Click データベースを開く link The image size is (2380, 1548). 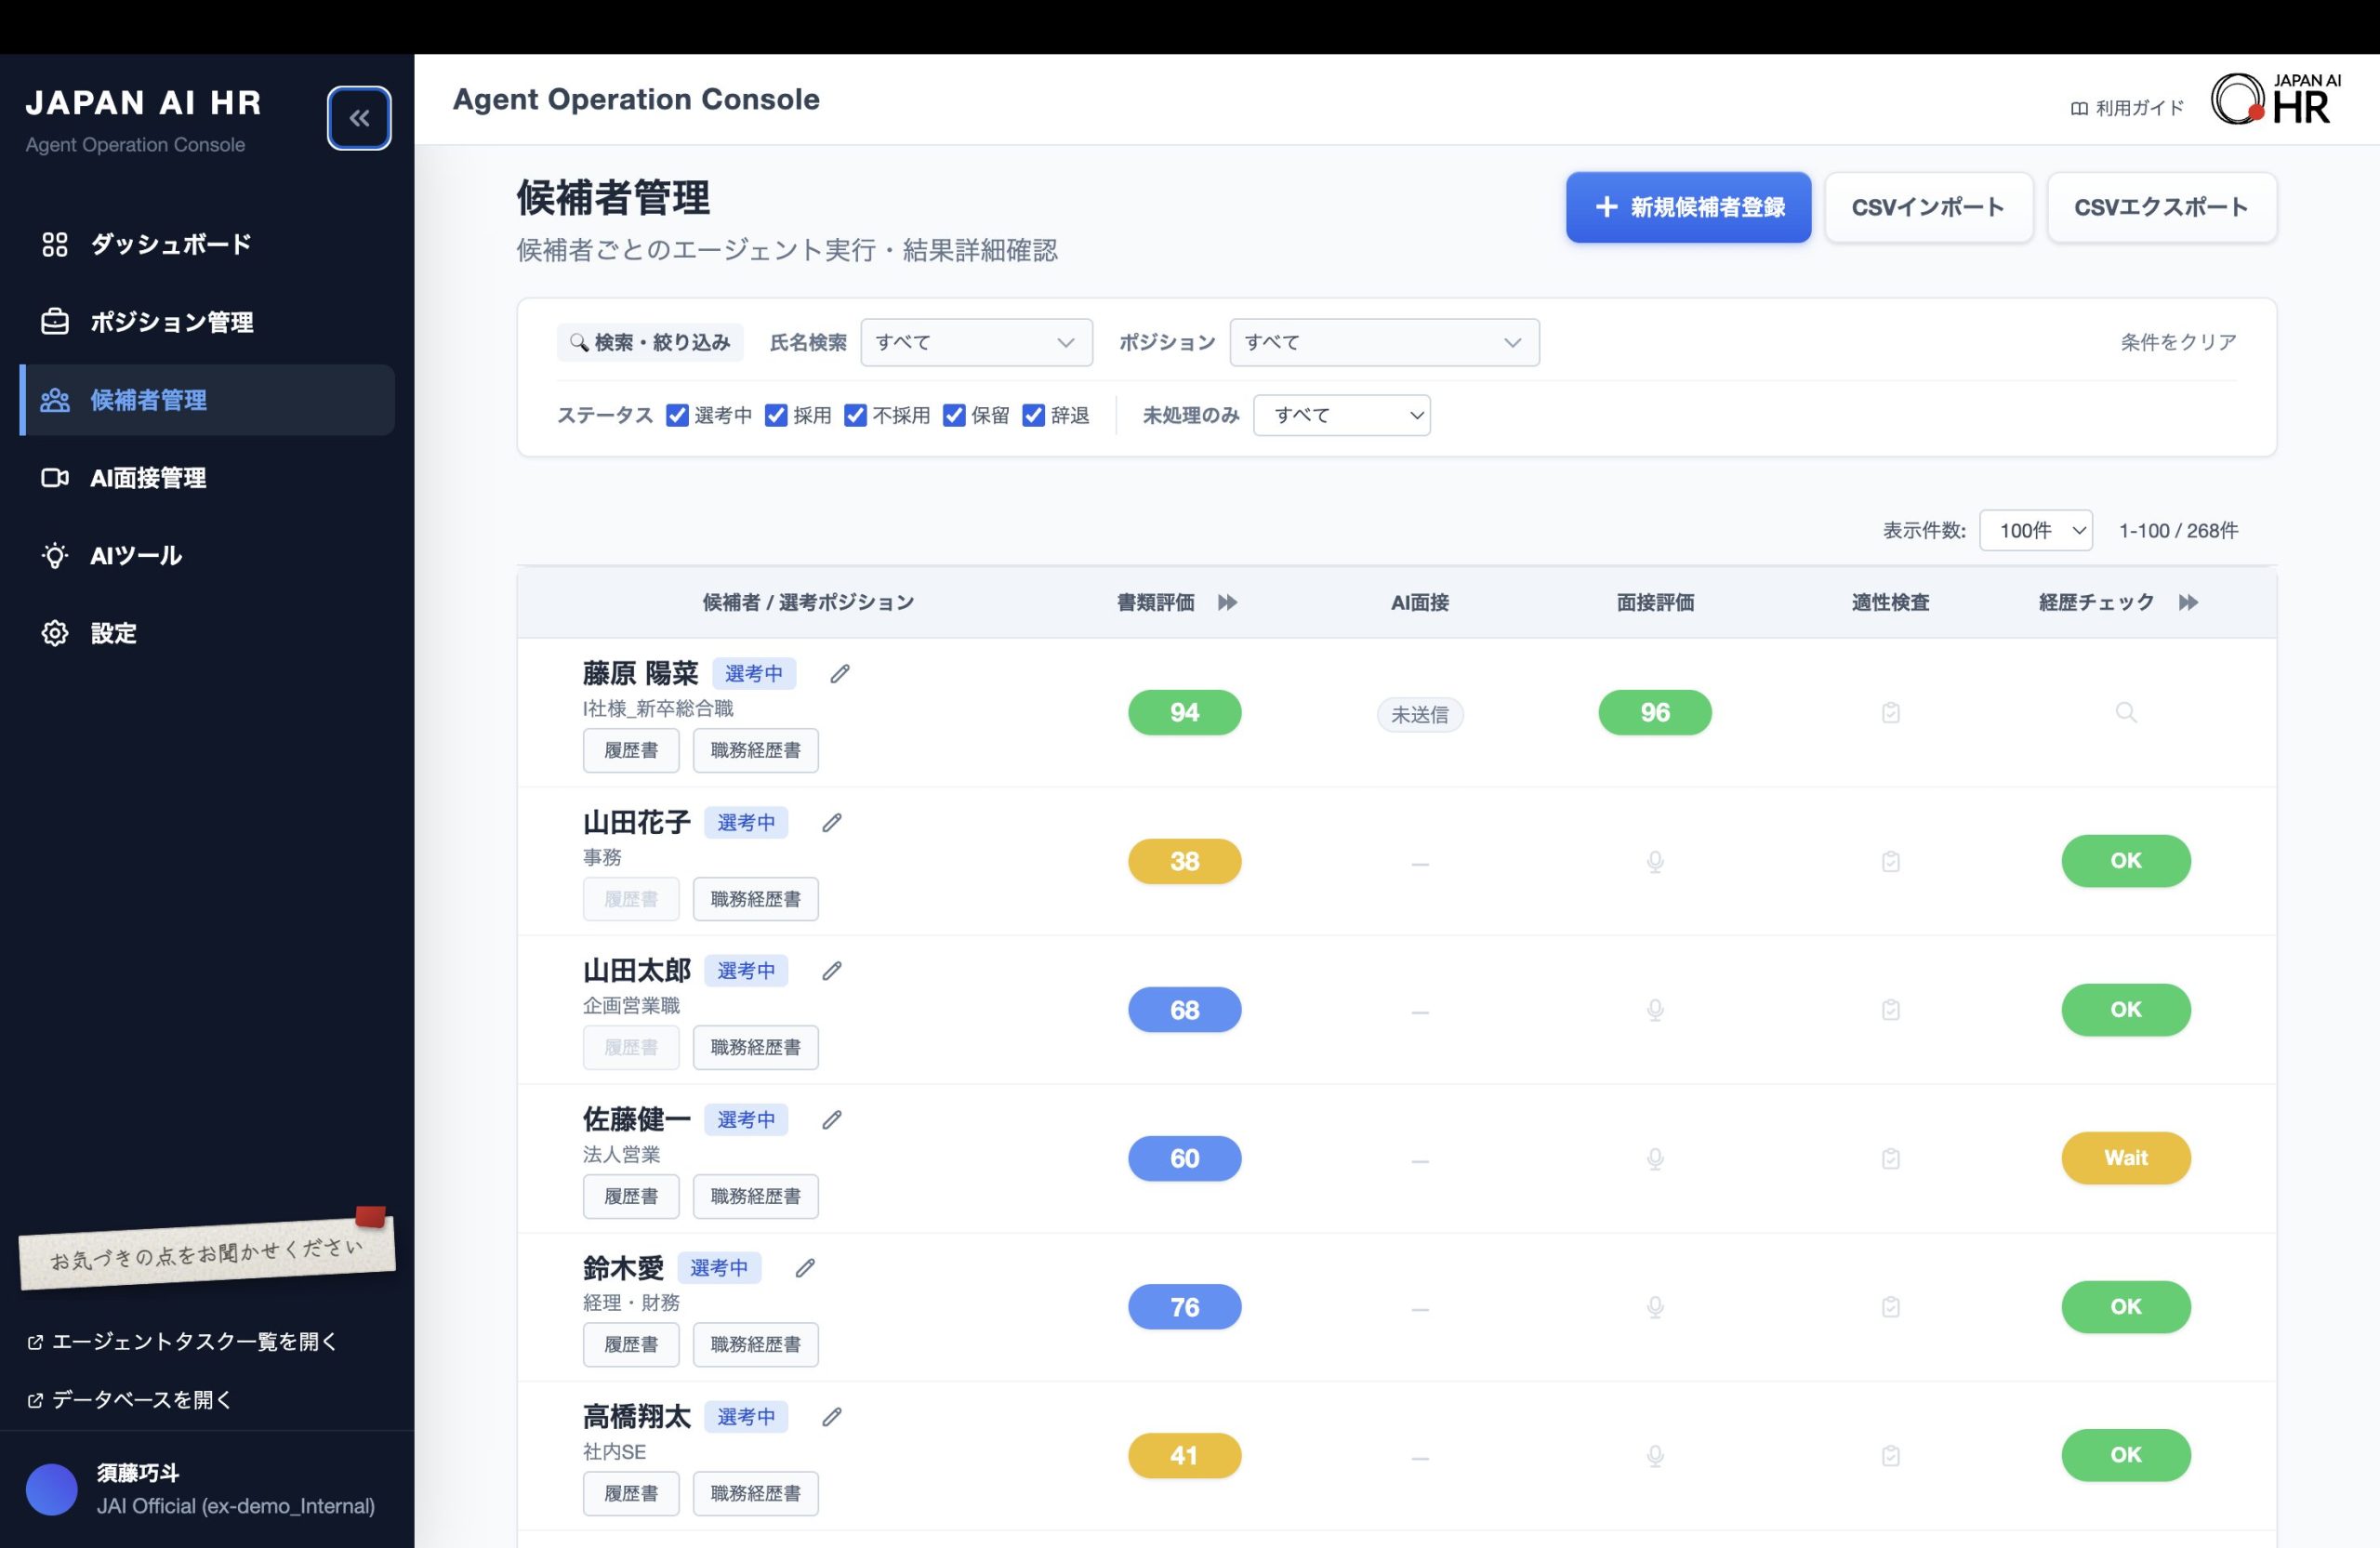[130, 1400]
